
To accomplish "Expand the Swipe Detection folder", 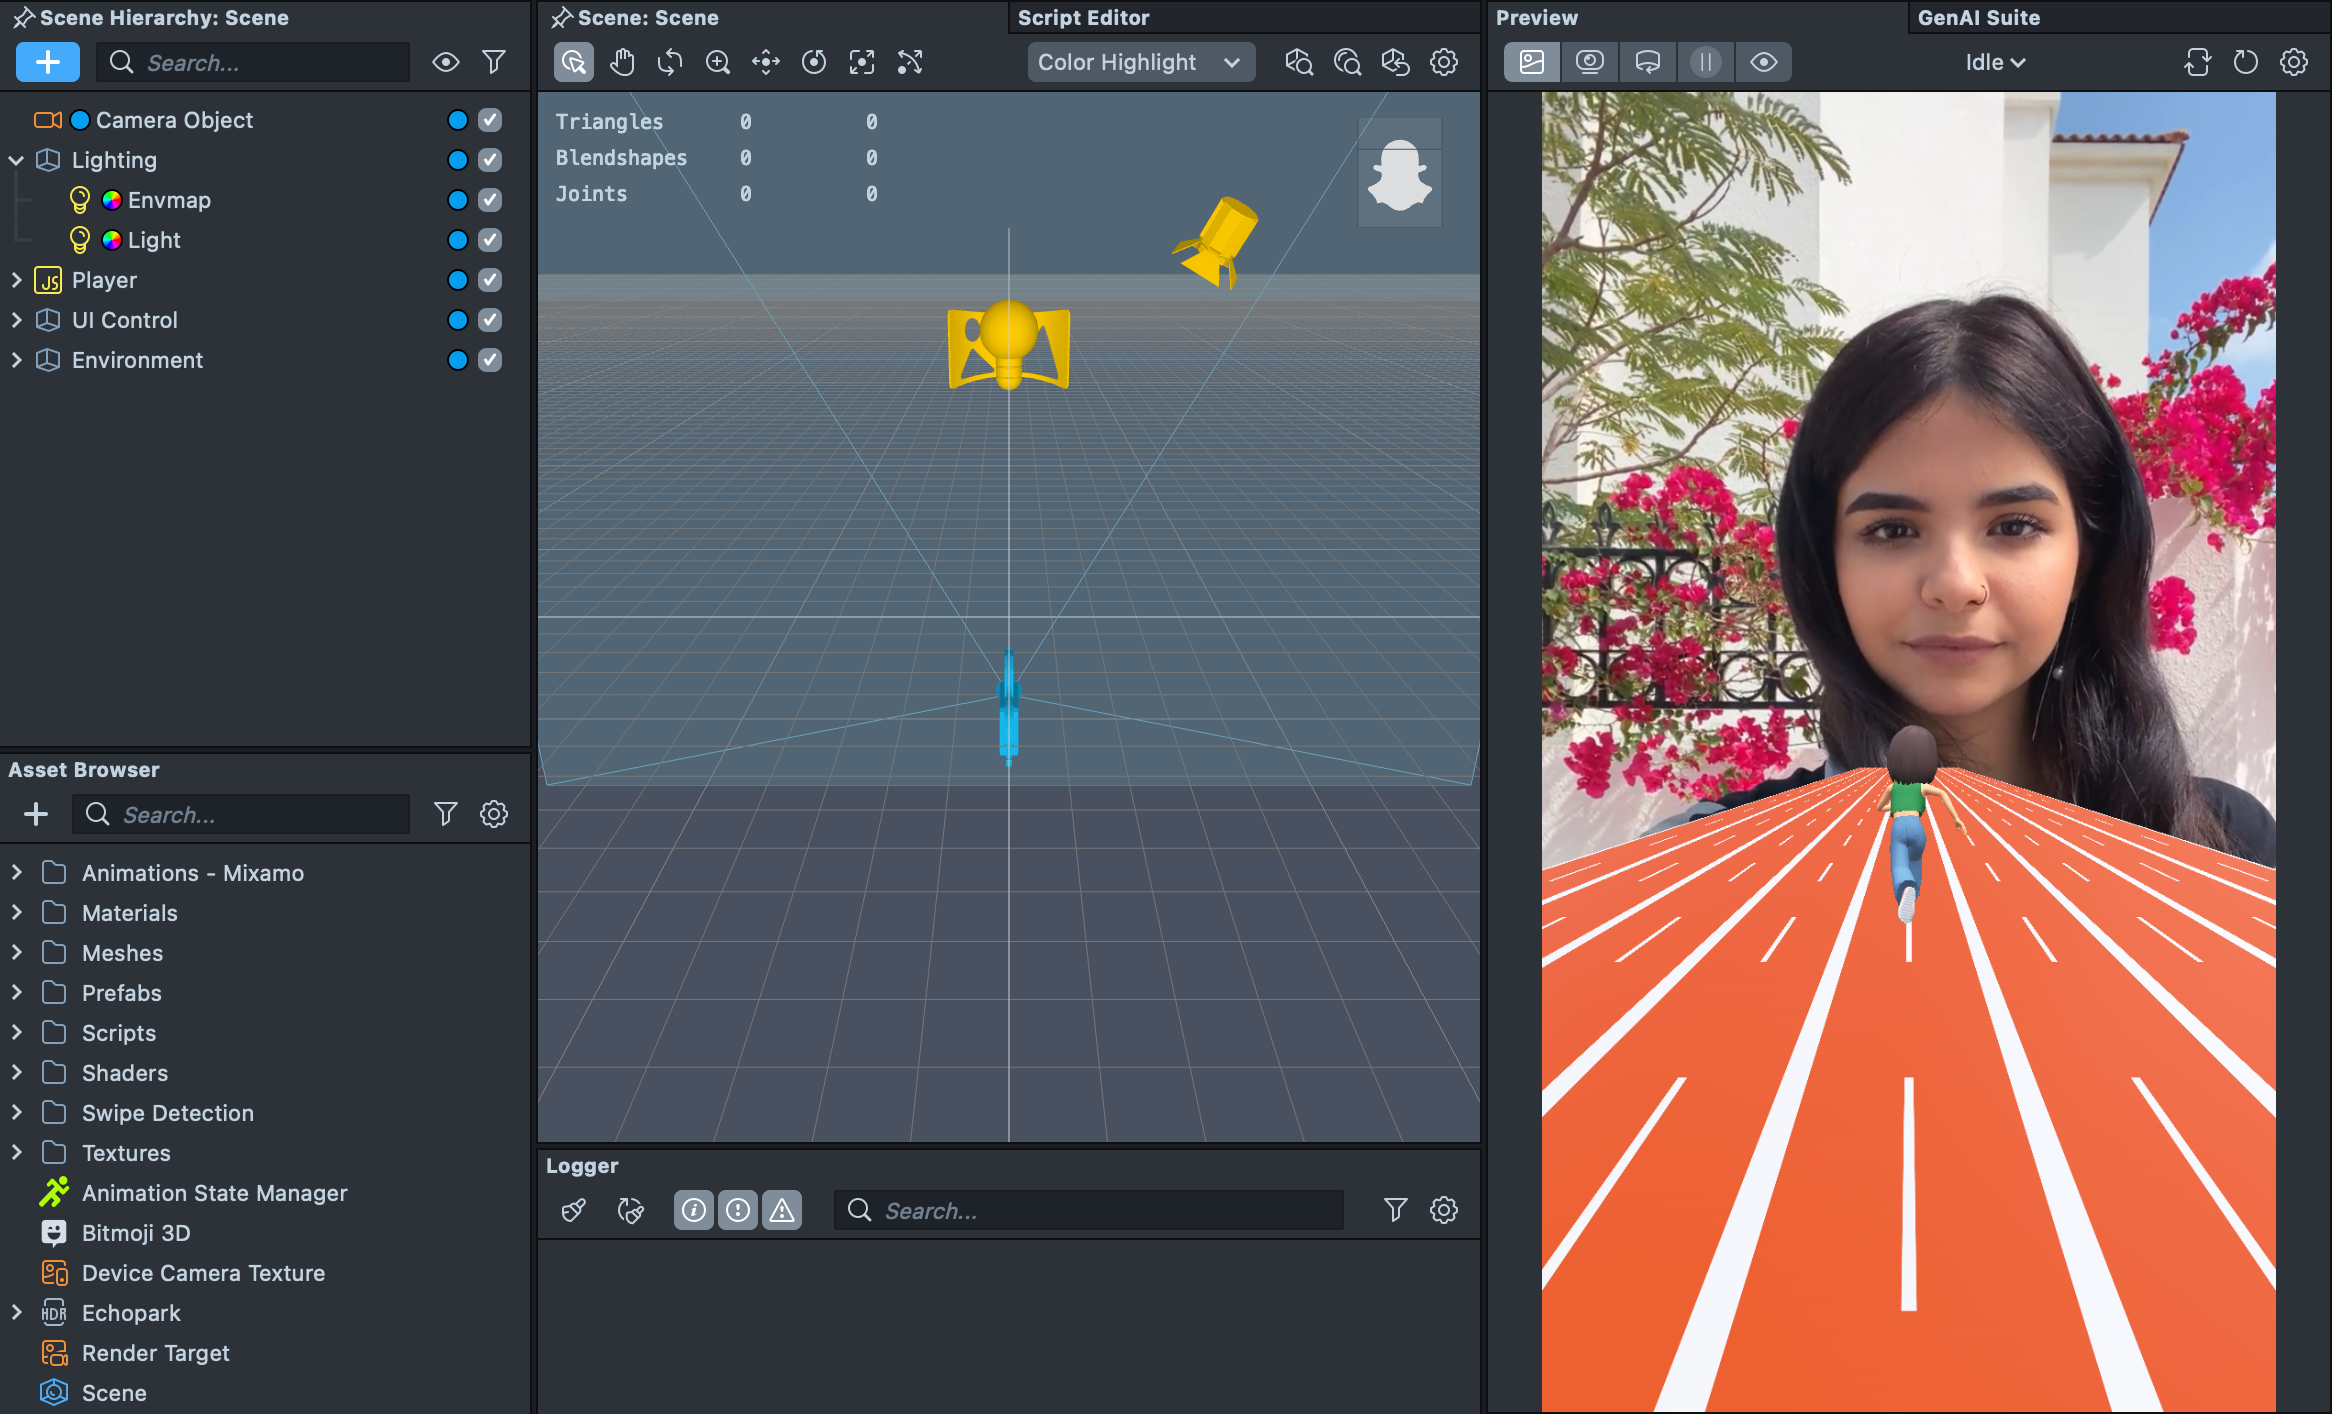I will pyautogui.click(x=16, y=1112).
